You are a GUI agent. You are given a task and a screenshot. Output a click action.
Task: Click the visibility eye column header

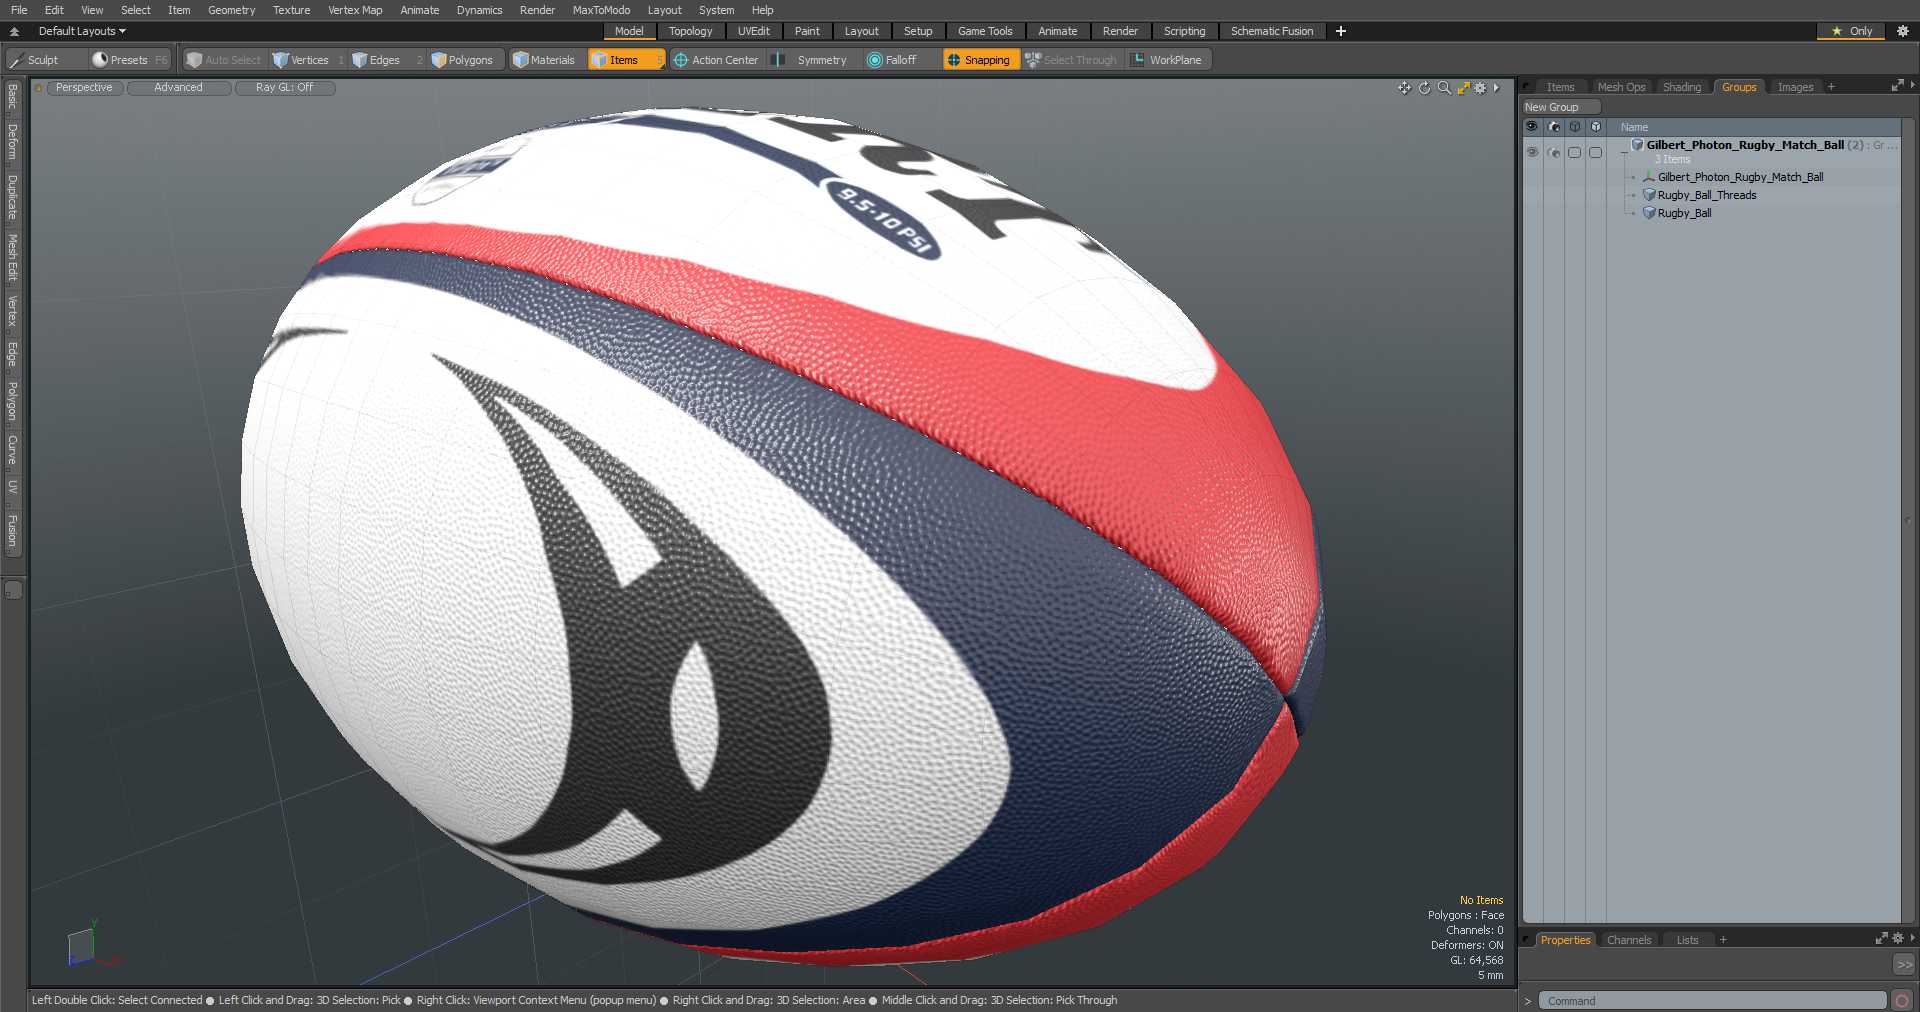coord(1532,127)
